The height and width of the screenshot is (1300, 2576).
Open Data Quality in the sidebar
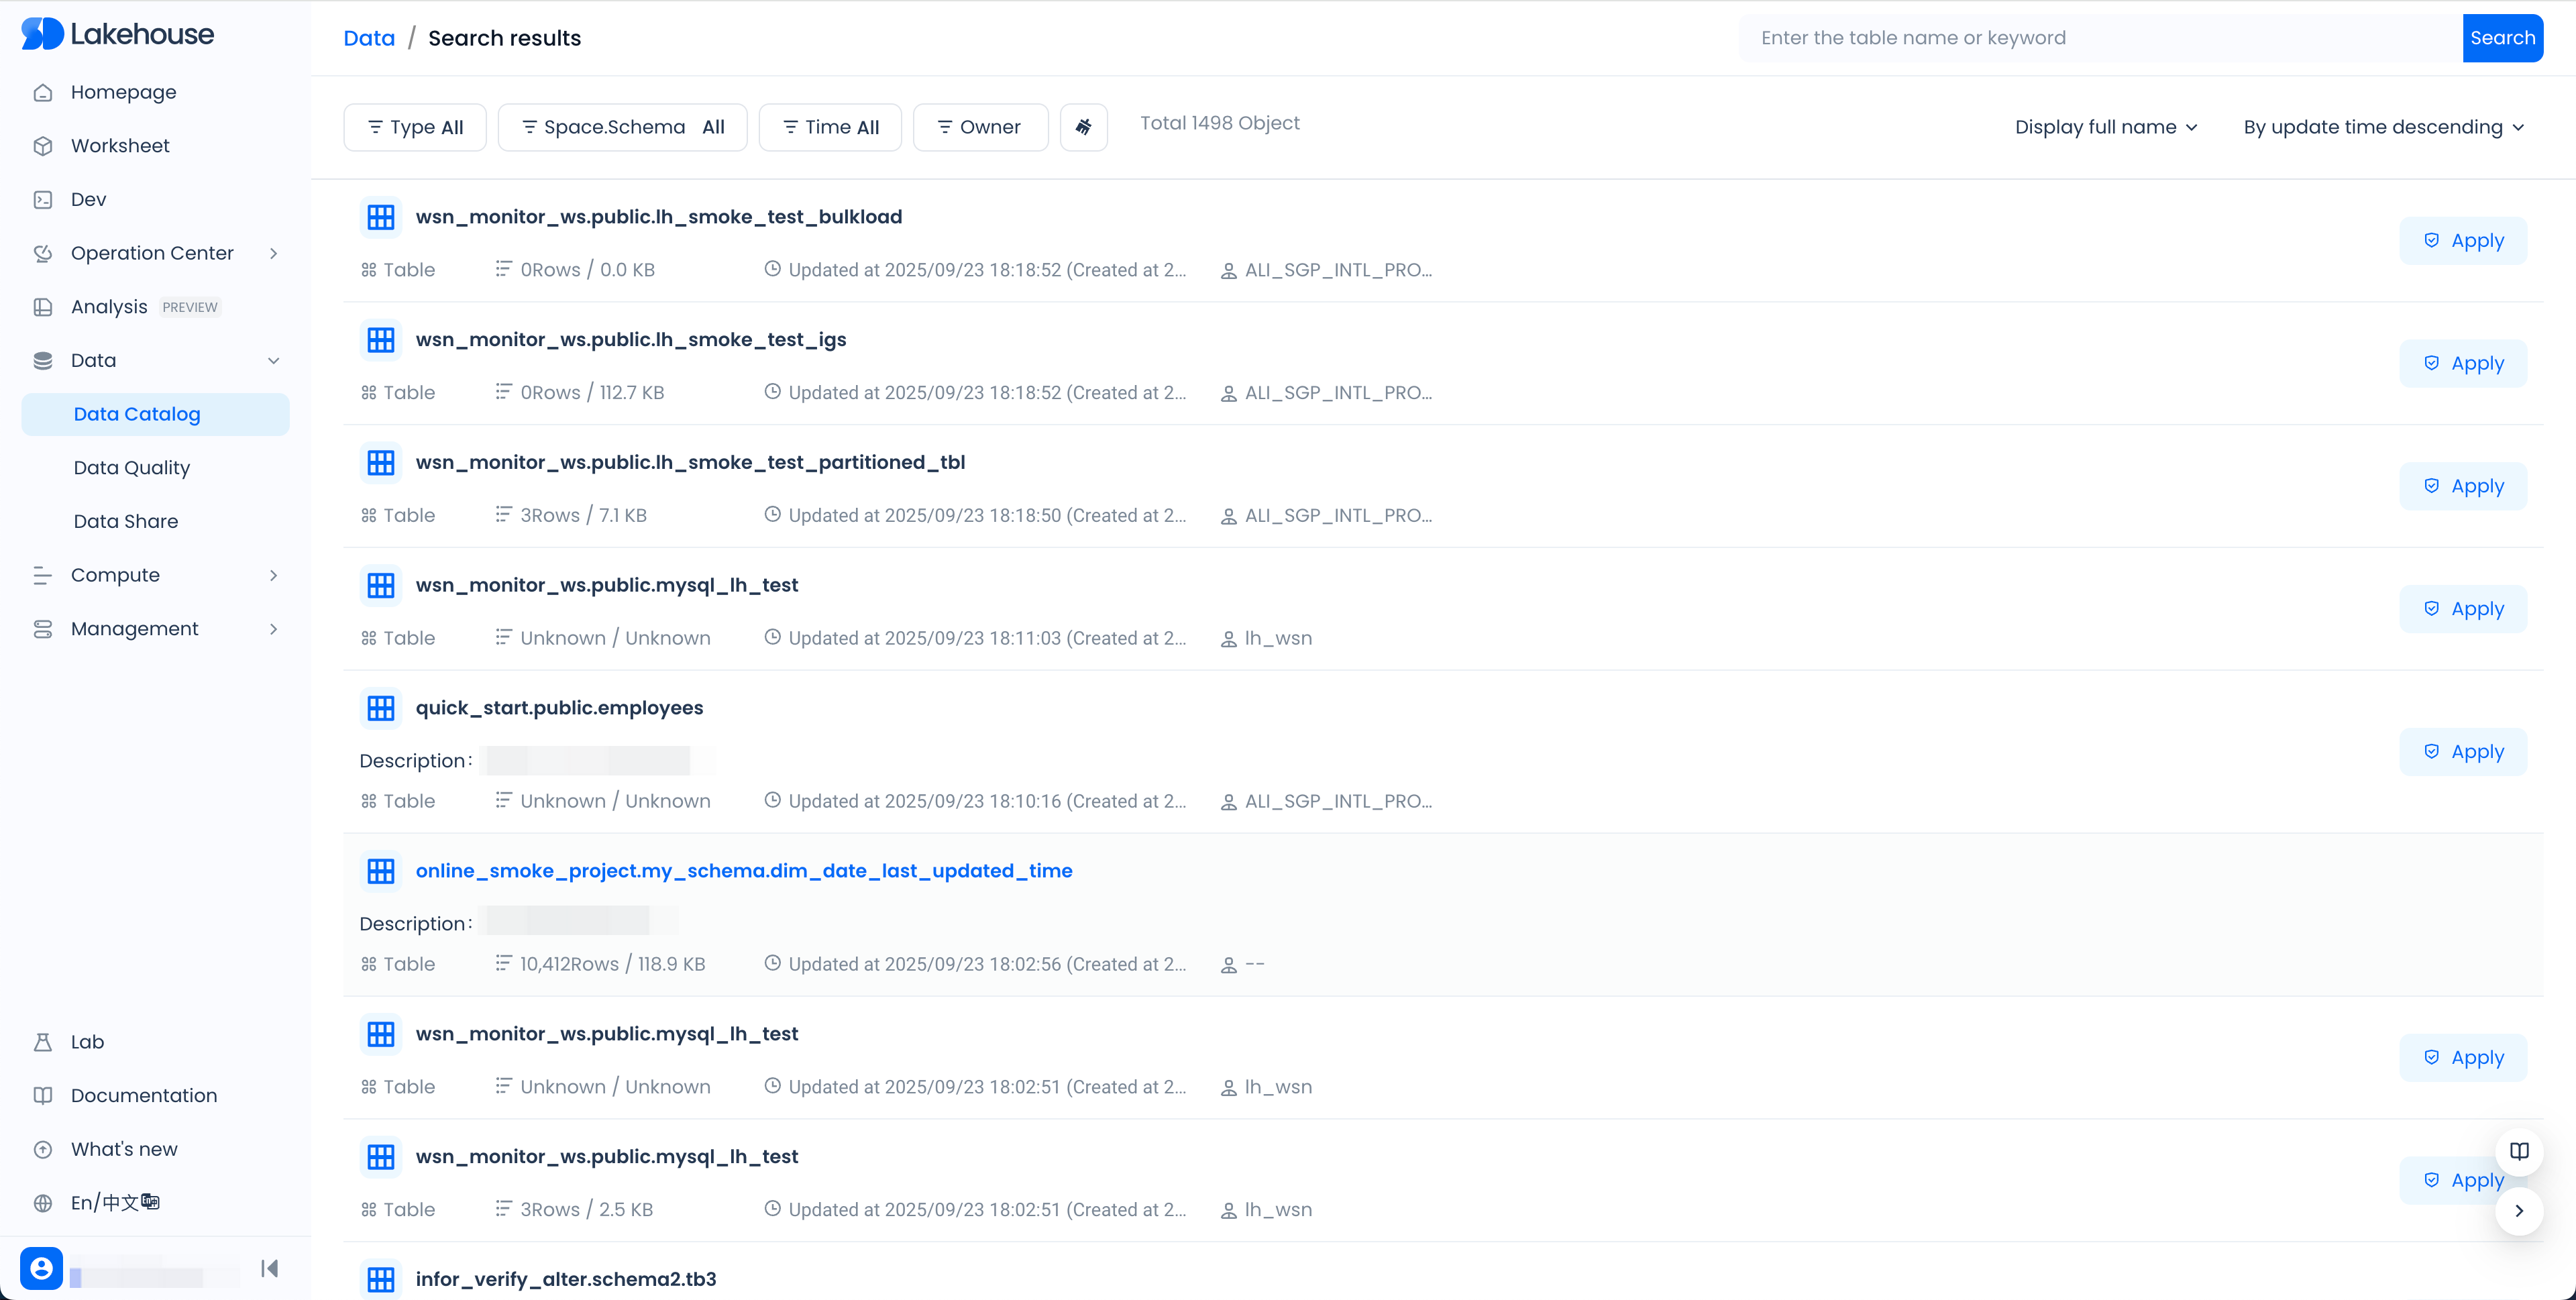[131, 467]
